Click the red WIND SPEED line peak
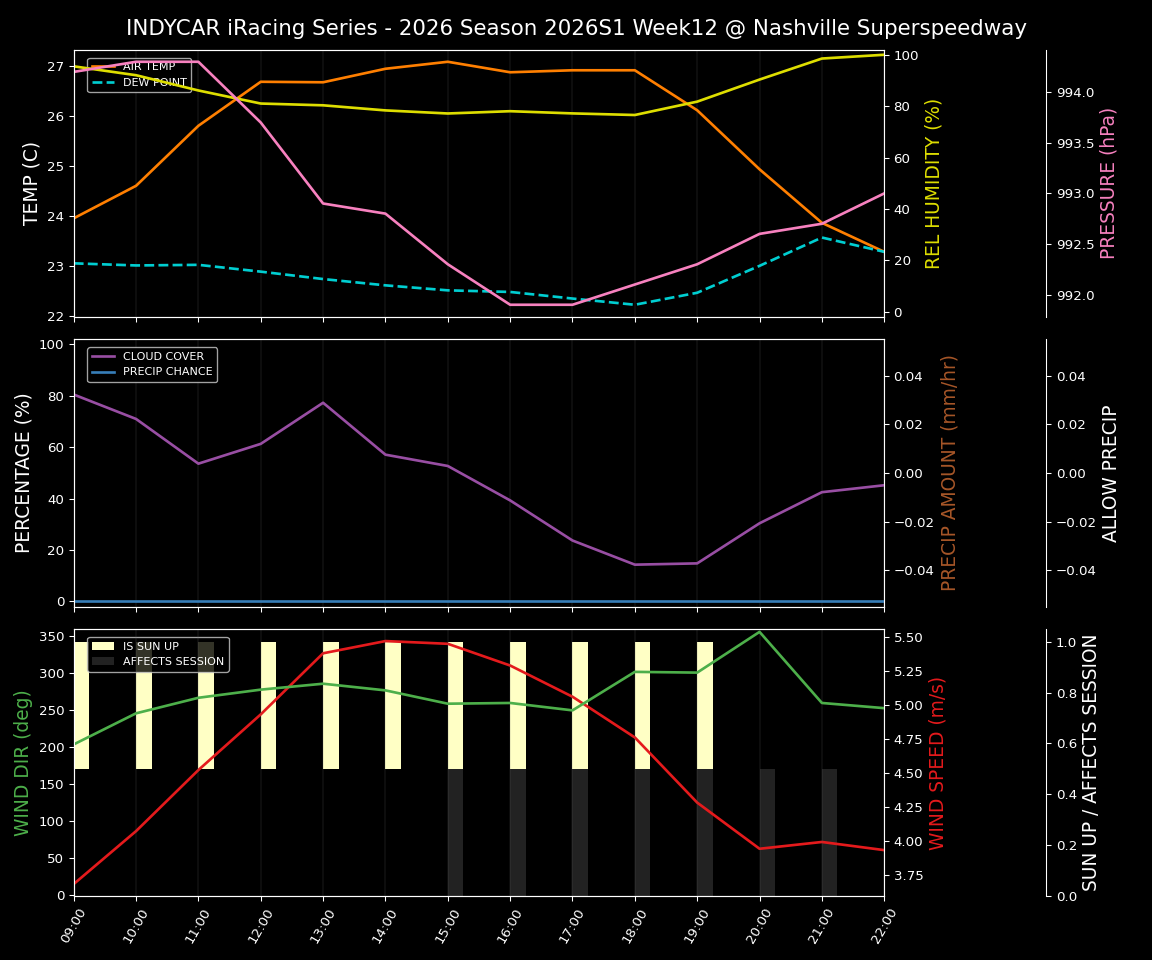Viewport: 1152px width, 960px height. [386, 641]
